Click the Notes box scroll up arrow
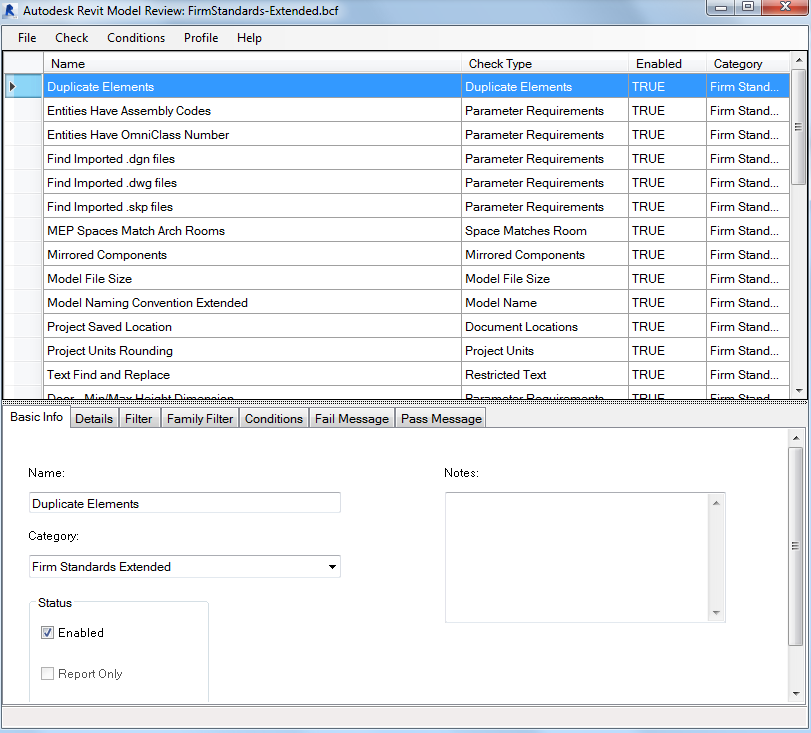This screenshot has width=811, height=733. tap(716, 503)
